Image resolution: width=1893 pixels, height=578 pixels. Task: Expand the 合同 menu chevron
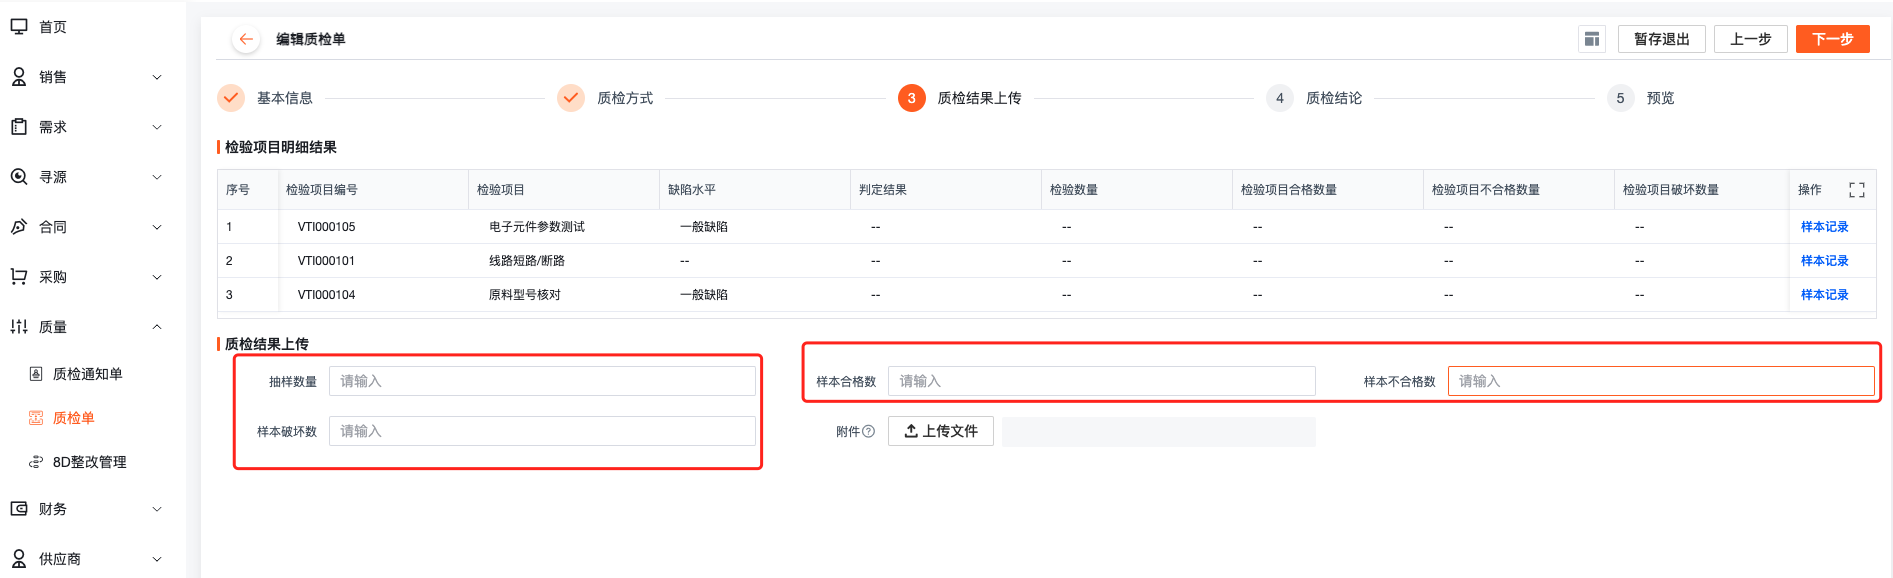pos(157,227)
